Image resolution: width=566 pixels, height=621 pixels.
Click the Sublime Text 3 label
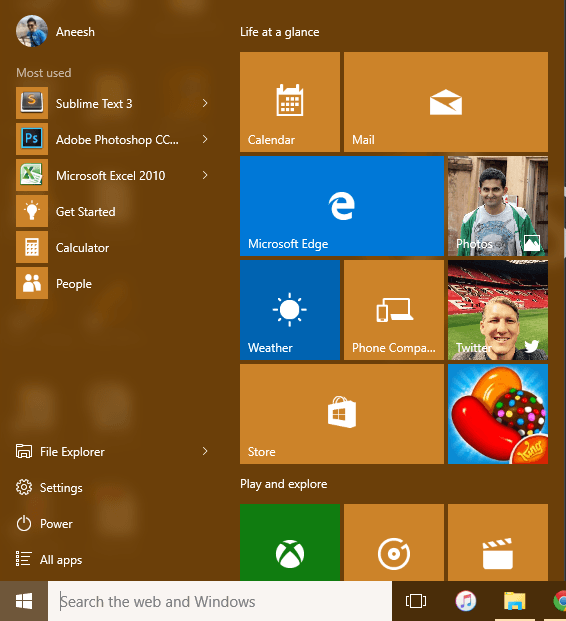click(94, 103)
